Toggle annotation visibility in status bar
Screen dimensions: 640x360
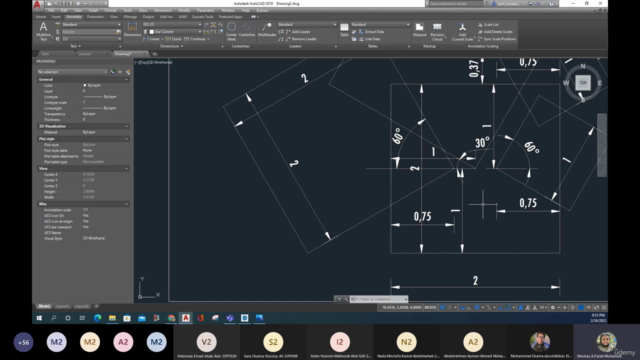coord(520,308)
